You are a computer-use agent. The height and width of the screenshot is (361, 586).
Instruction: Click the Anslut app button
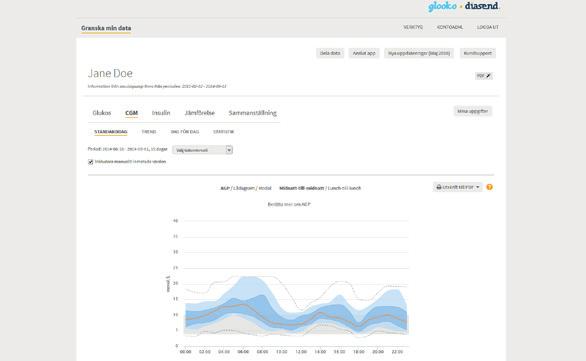[364, 53]
